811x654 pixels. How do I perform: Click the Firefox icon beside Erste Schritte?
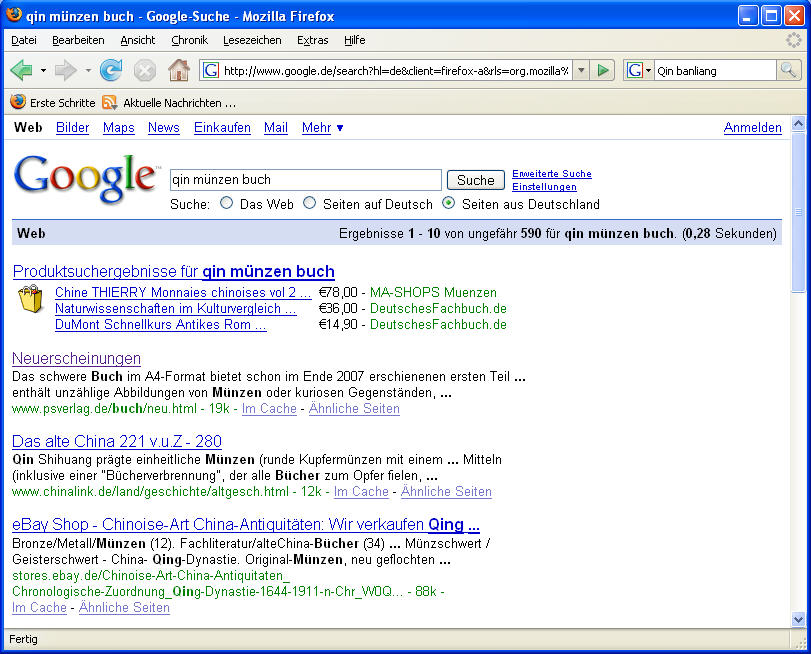click(18, 102)
